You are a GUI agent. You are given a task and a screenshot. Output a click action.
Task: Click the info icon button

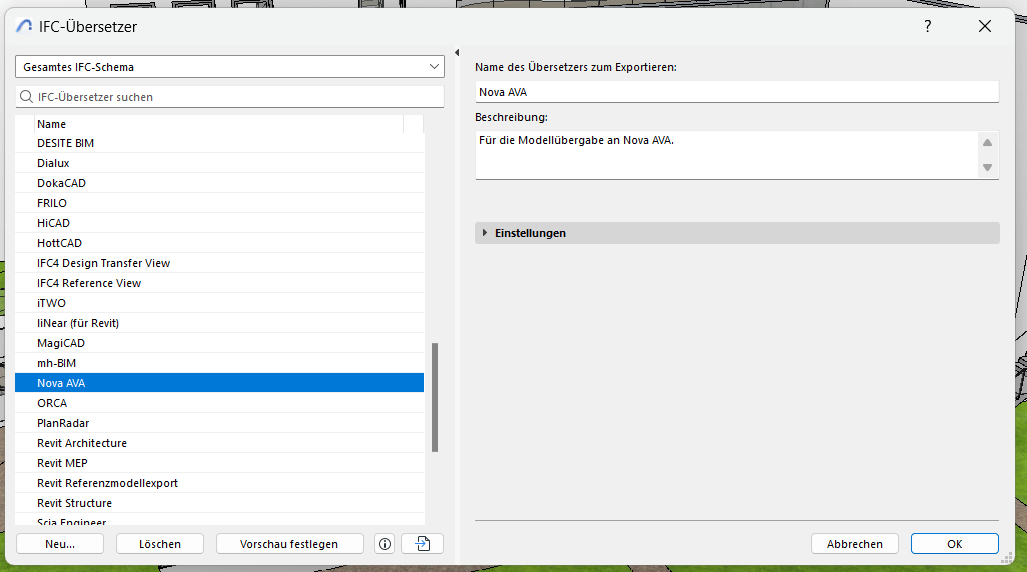(384, 544)
